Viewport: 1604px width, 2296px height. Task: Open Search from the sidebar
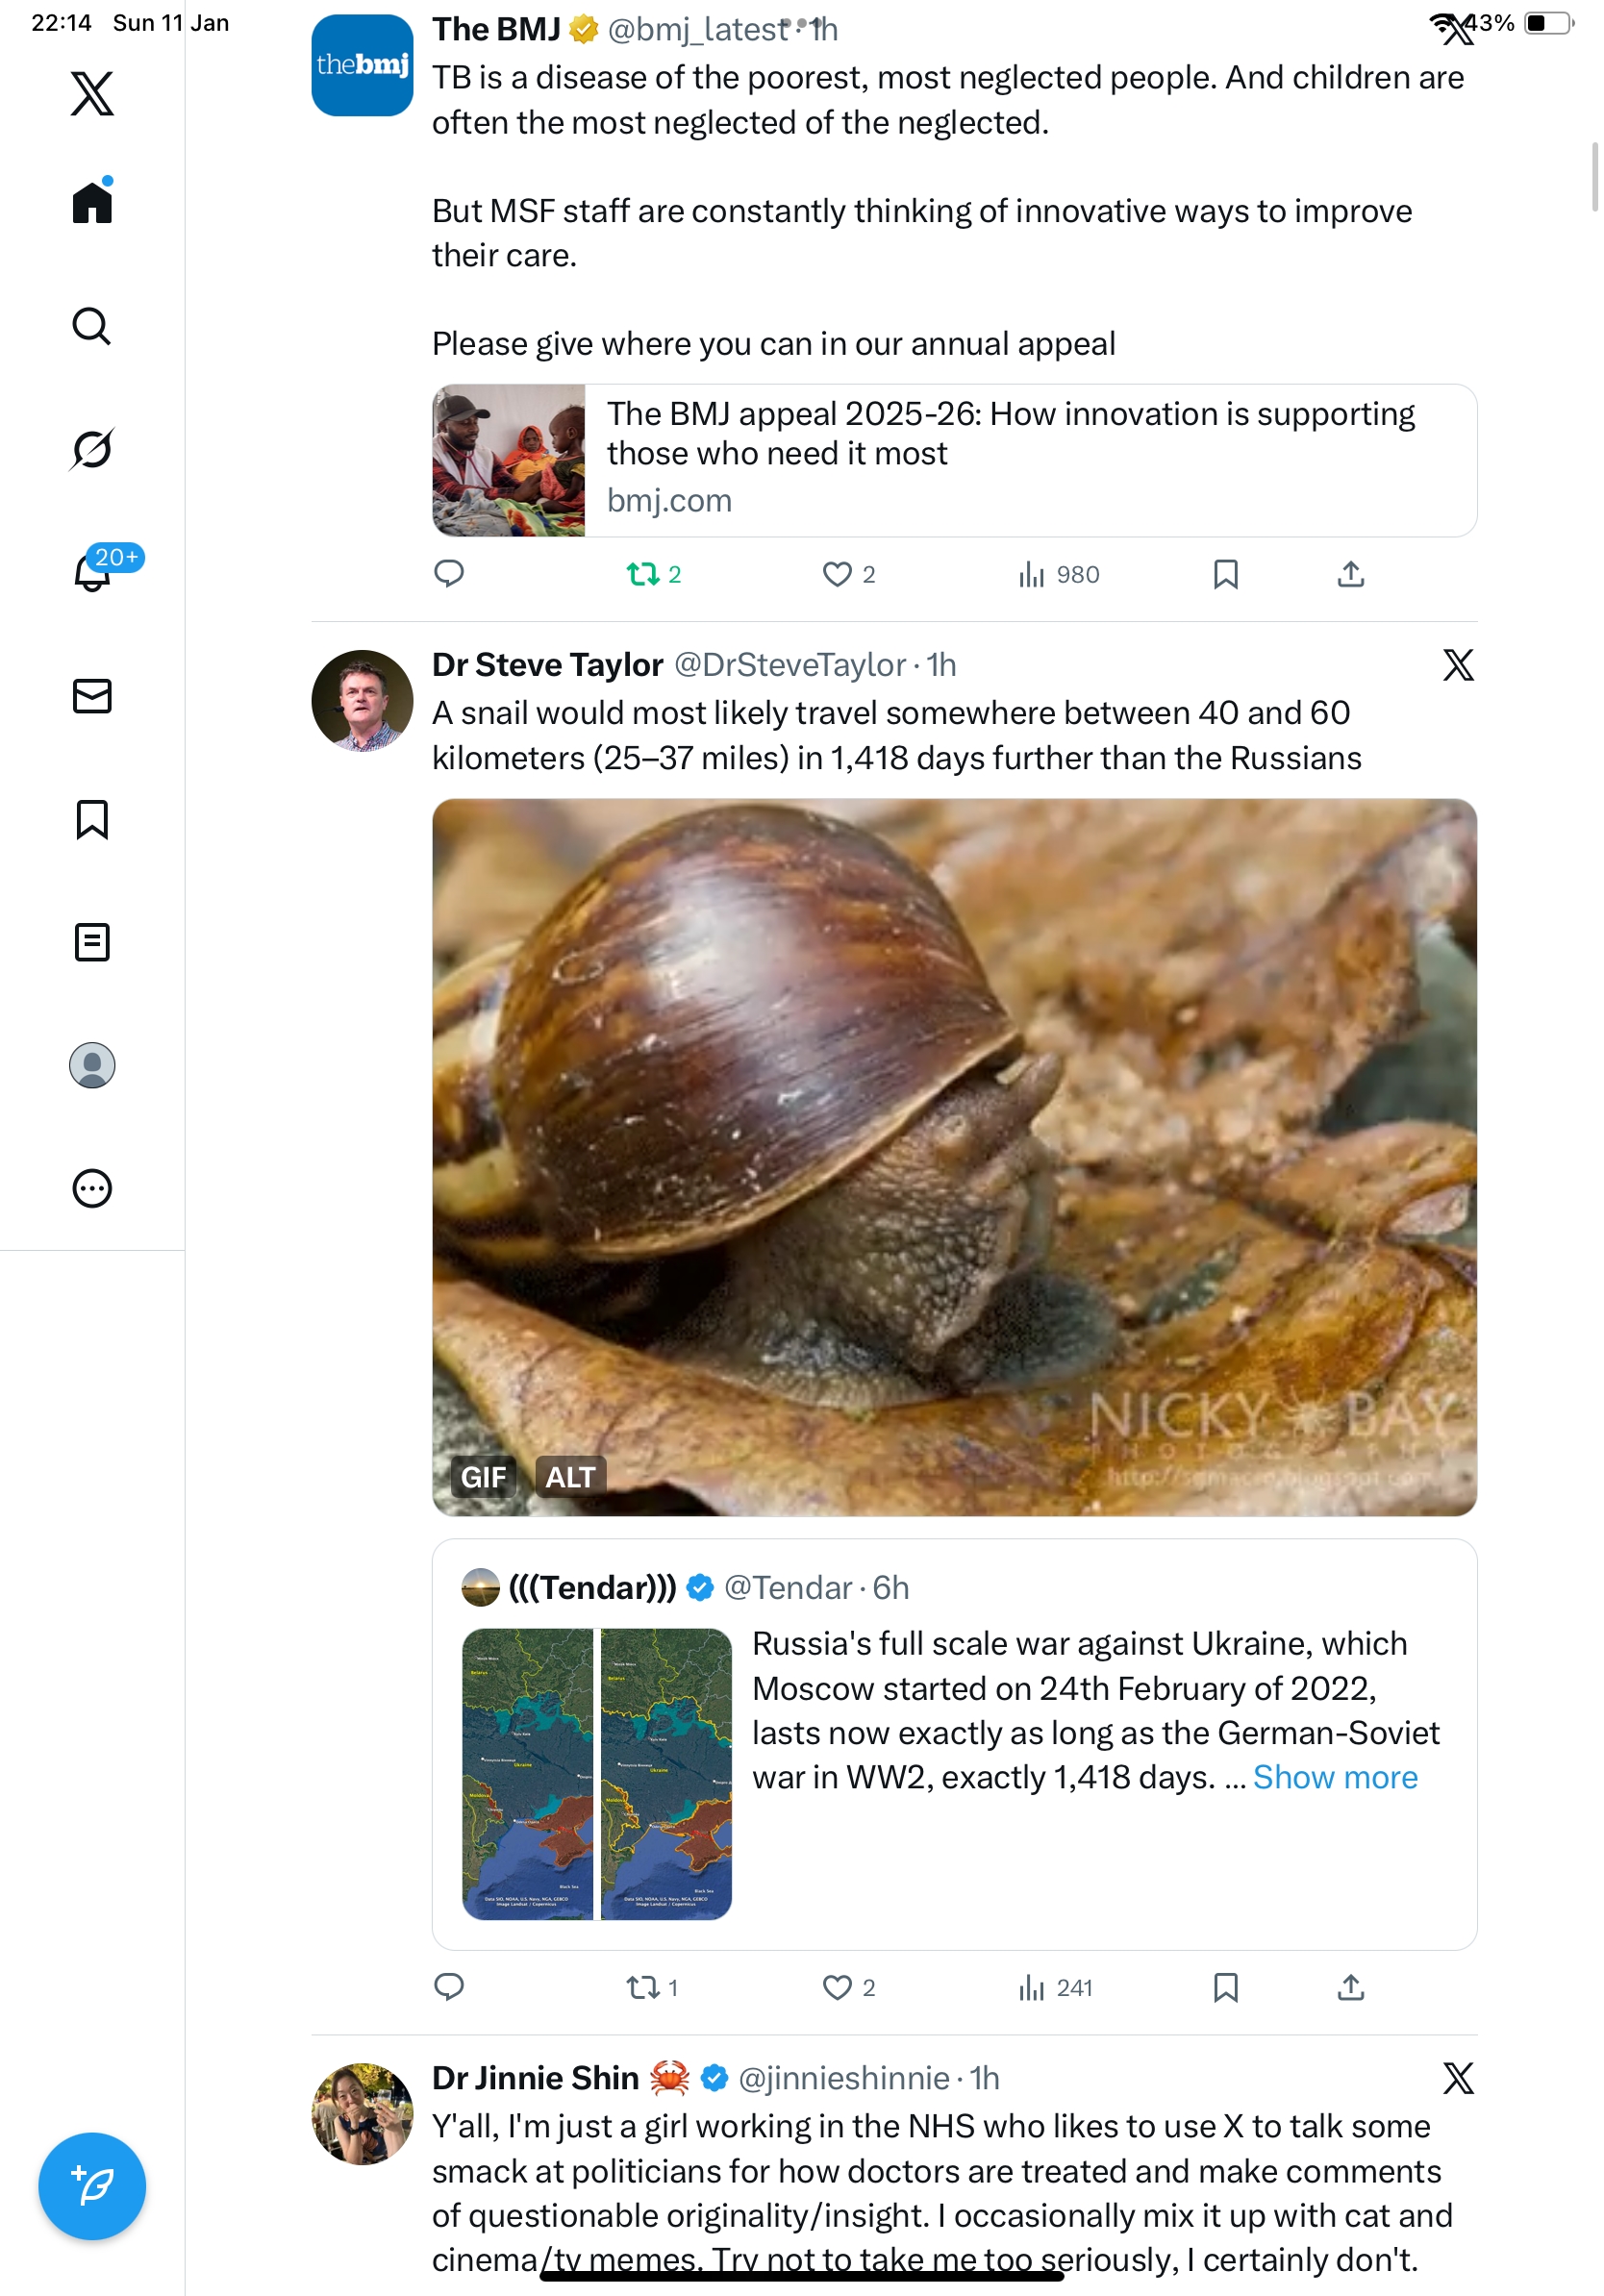click(x=92, y=326)
